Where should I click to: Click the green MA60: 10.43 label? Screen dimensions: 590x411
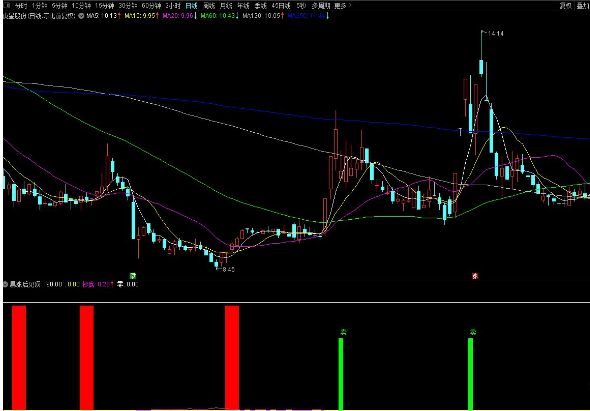pos(219,16)
